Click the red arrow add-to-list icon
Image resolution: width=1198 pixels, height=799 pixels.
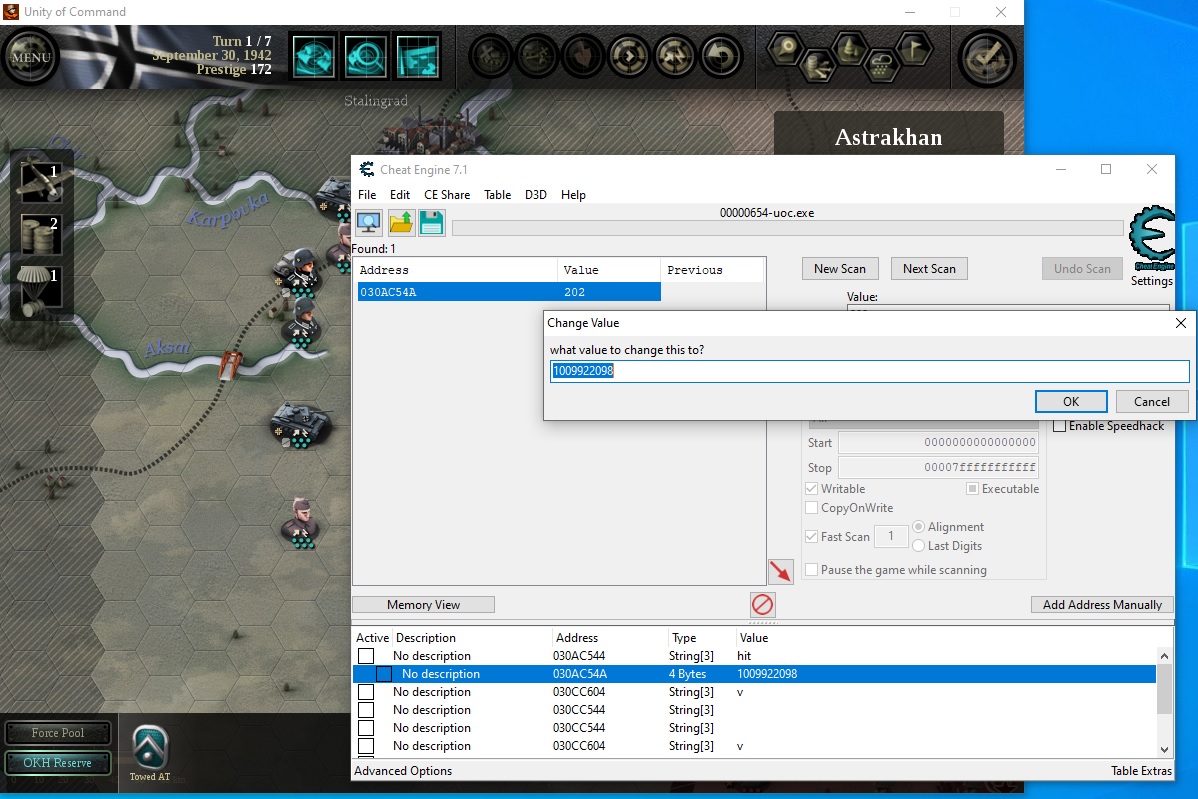click(780, 571)
